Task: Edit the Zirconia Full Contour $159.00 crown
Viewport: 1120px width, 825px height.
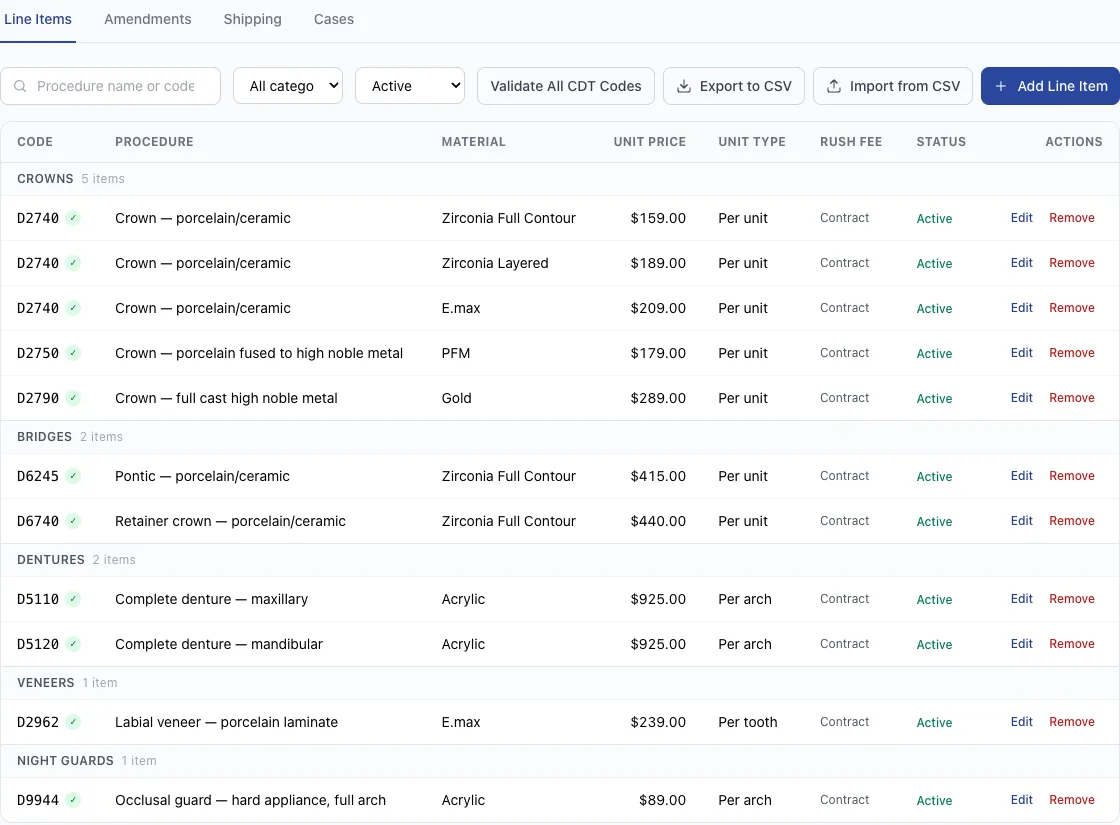Action: click(x=1021, y=218)
